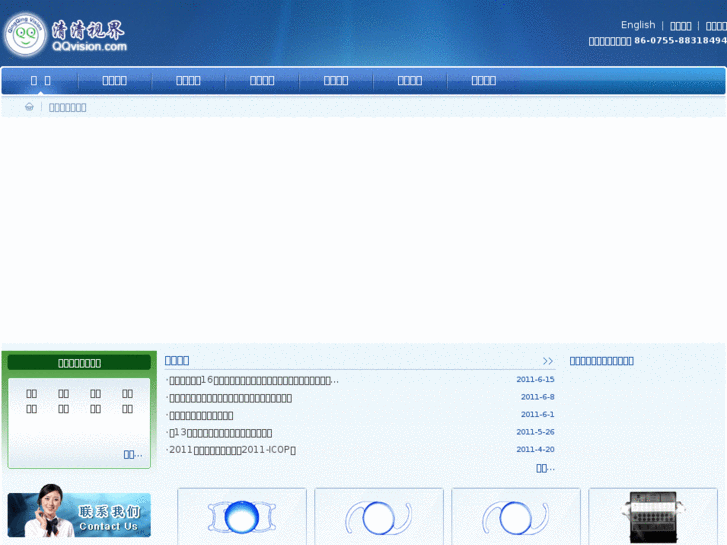Open the news item dated 2011-6-15

click(x=254, y=380)
